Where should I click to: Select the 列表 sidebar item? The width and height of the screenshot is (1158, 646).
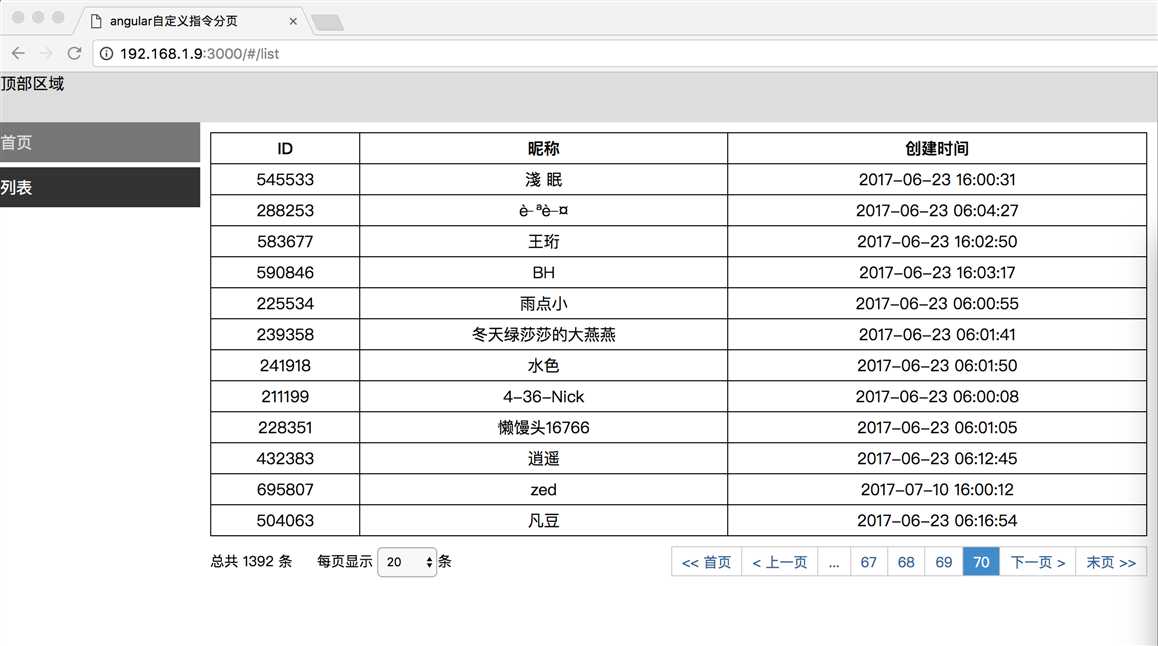pyautogui.click(x=100, y=186)
